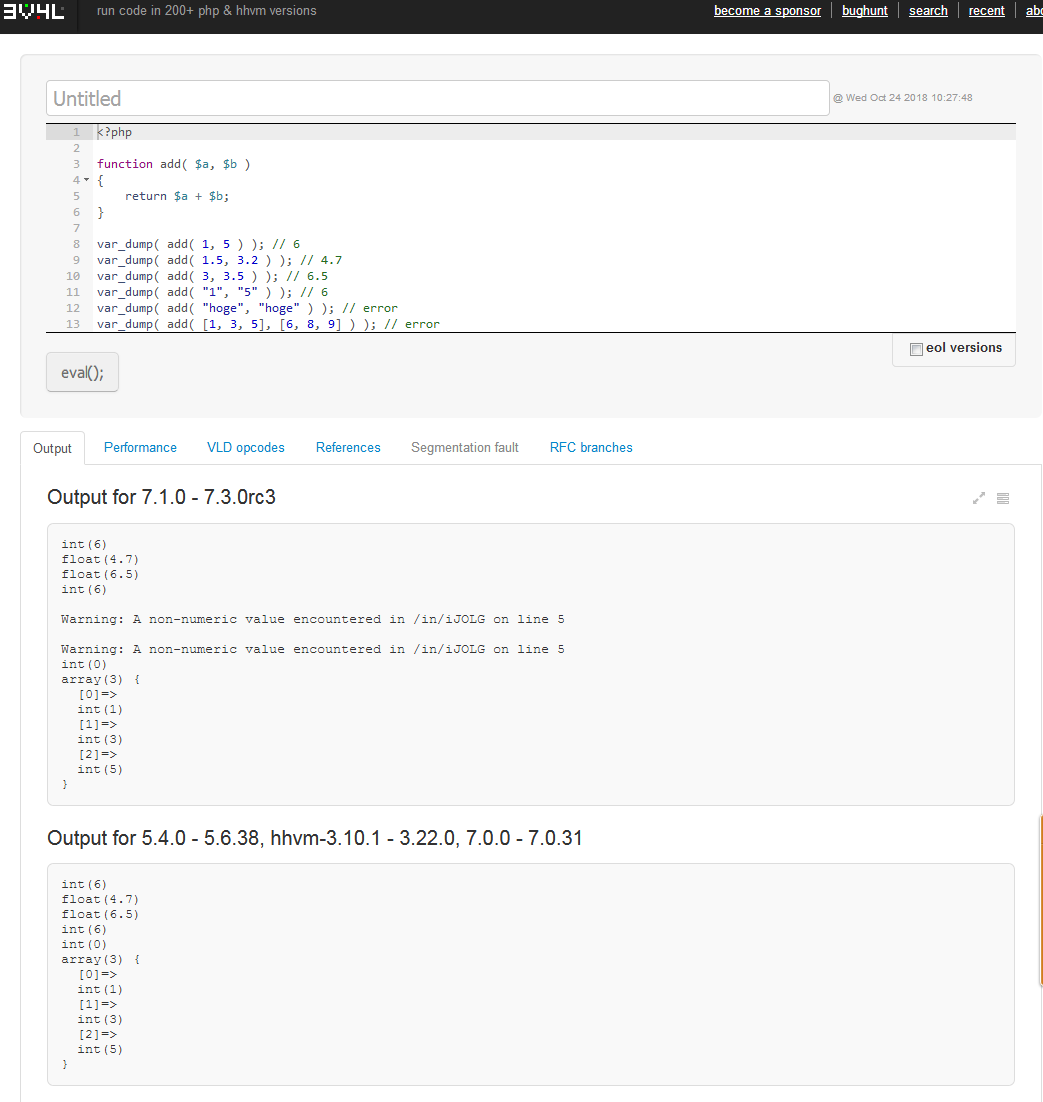Open the recent link
Image resolution: width=1043 pixels, height=1102 pixels.
click(986, 11)
